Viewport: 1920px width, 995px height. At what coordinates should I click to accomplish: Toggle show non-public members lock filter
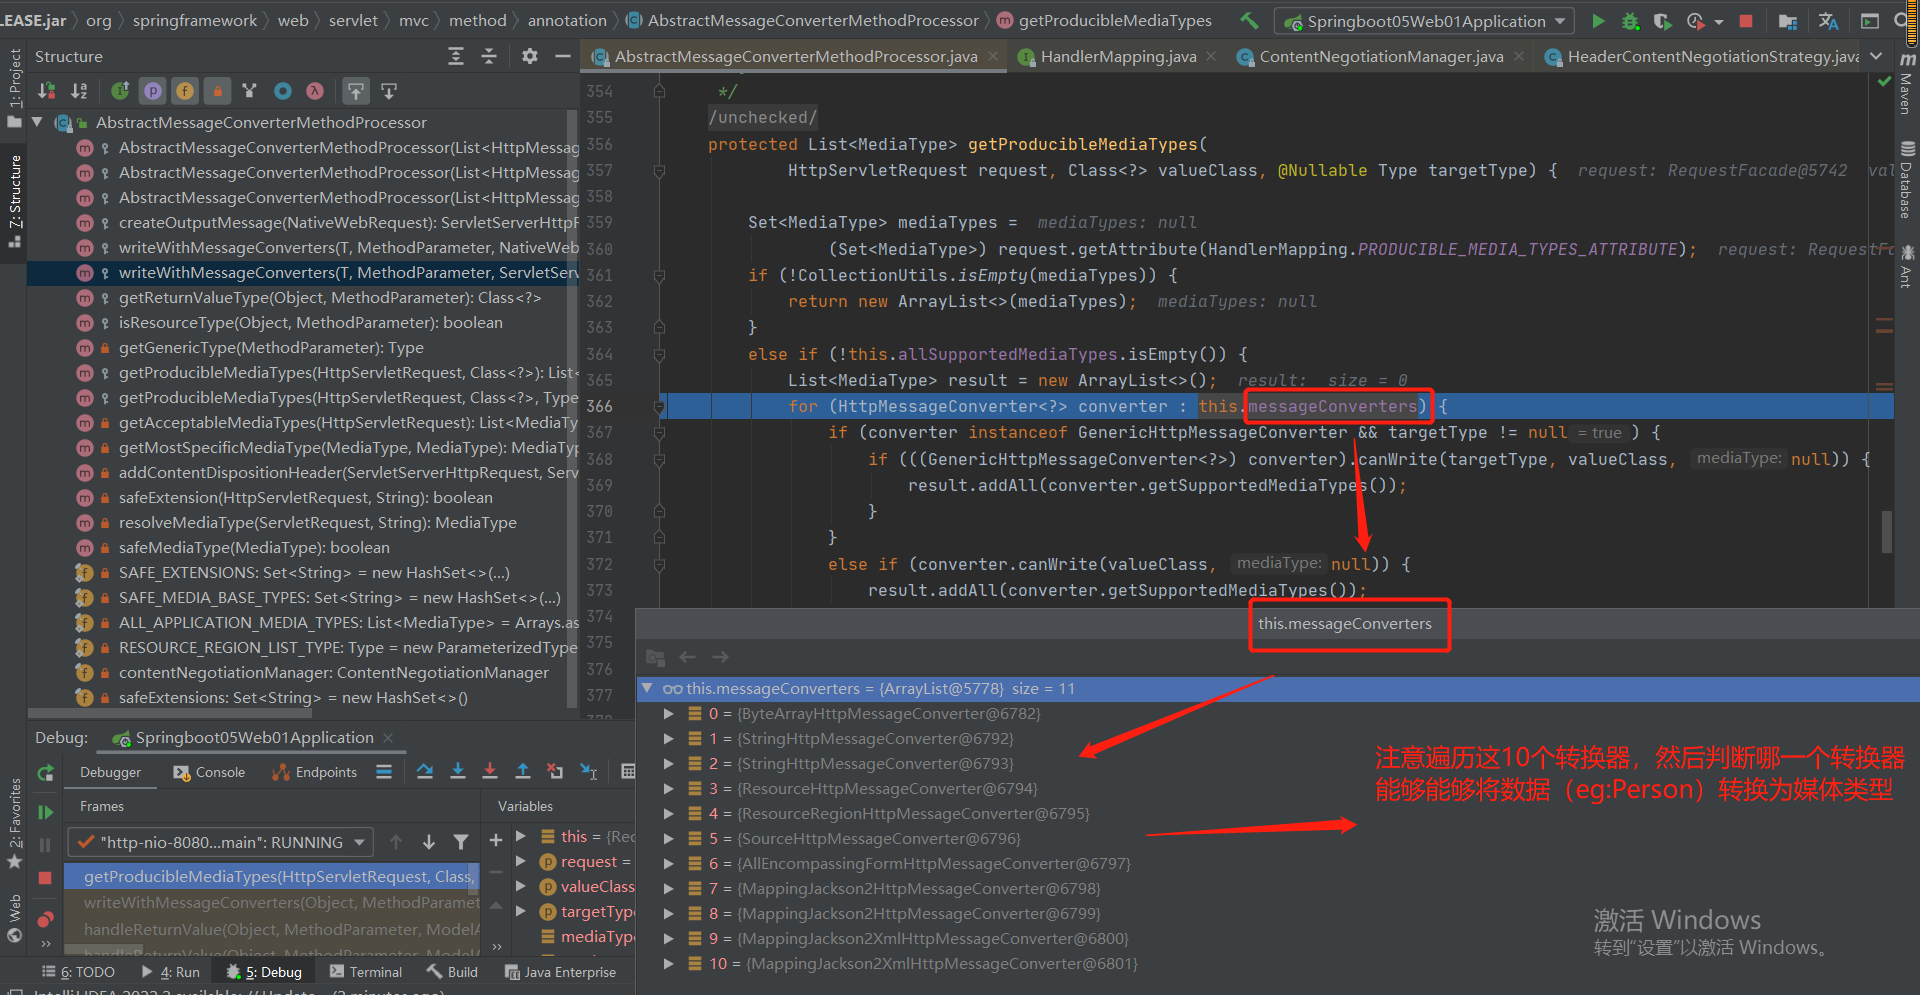(x=217, y=91)
